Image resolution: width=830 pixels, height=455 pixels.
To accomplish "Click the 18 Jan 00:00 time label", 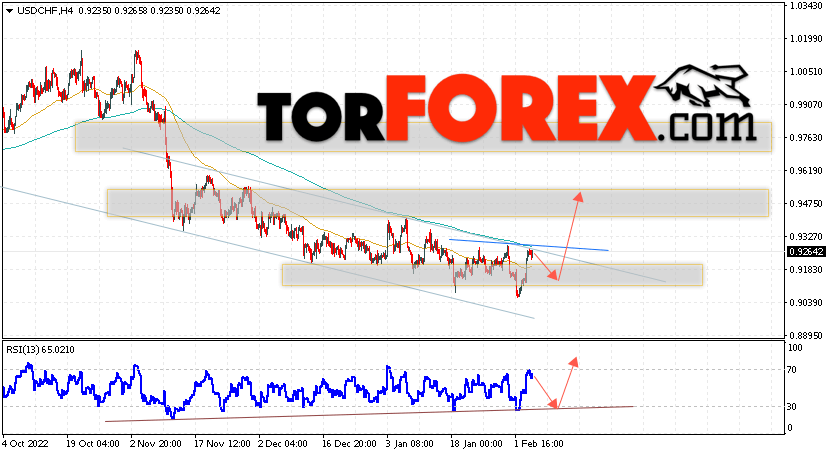I will pos(476,443).
